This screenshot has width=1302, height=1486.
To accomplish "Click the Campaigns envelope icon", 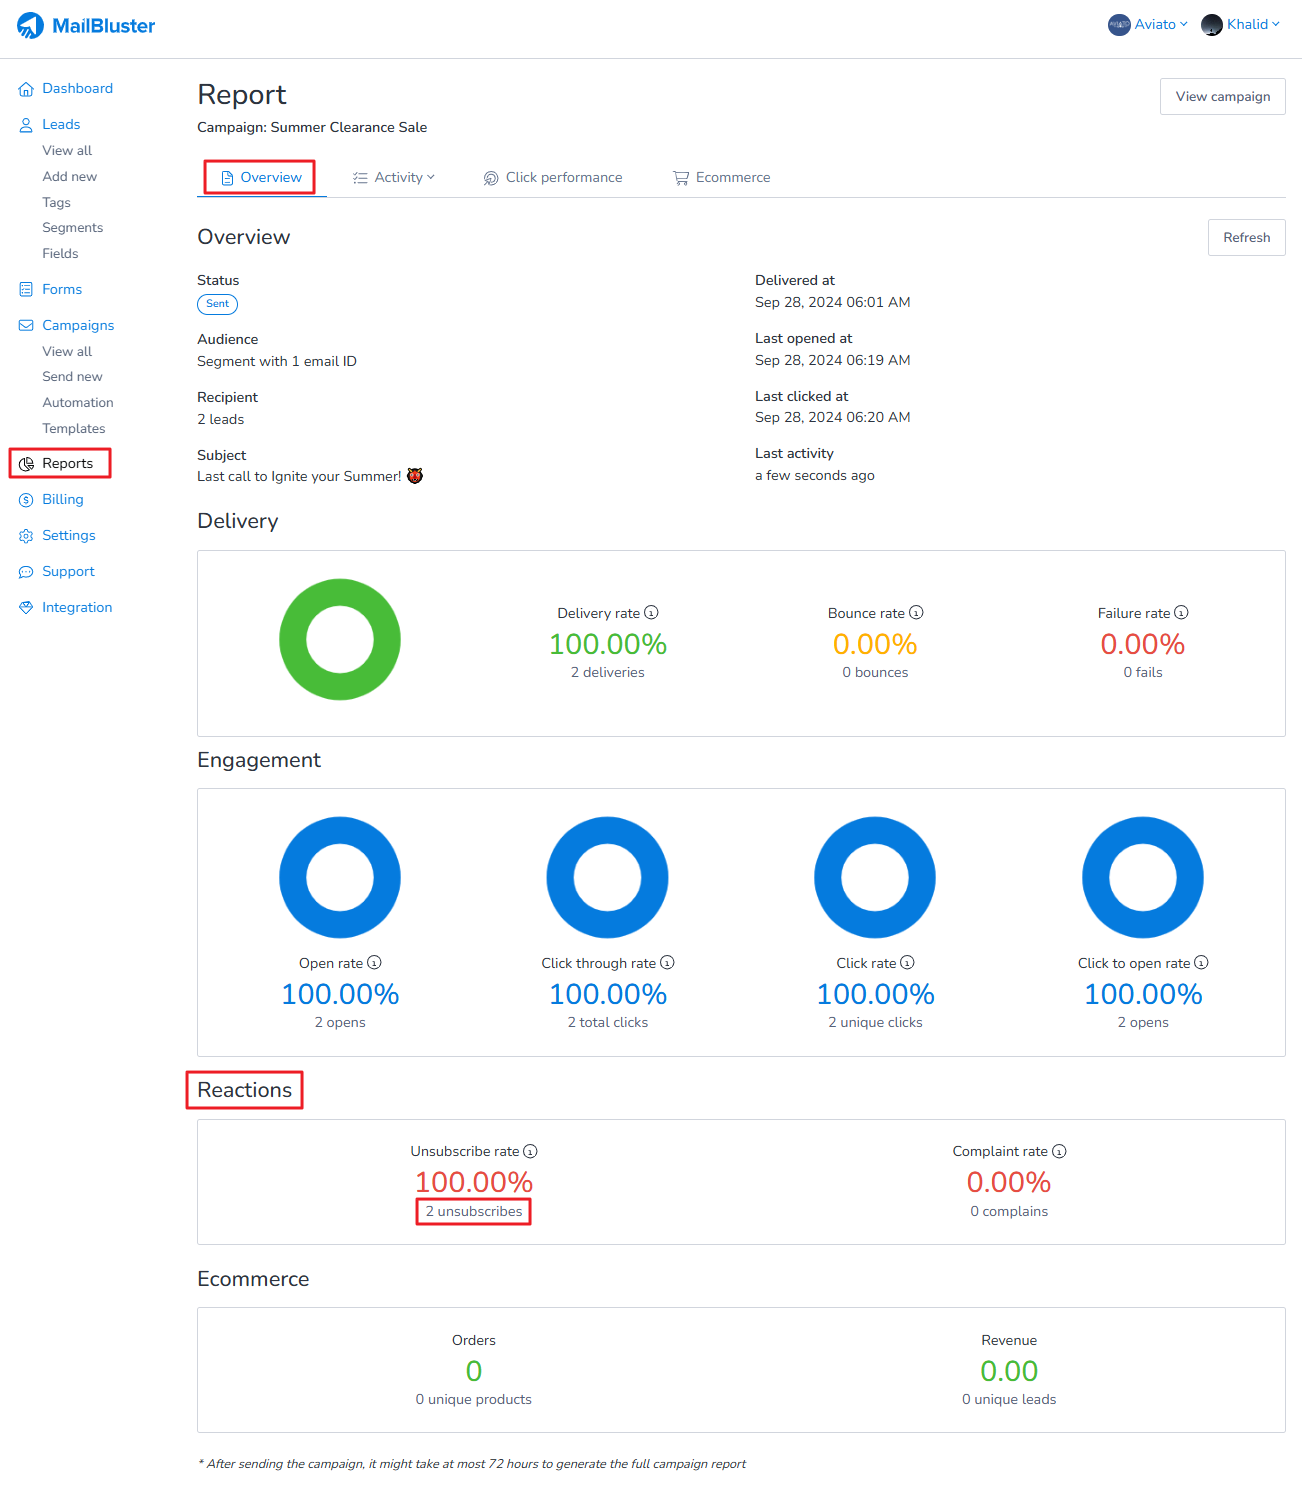I will click(x=26, y=326).
